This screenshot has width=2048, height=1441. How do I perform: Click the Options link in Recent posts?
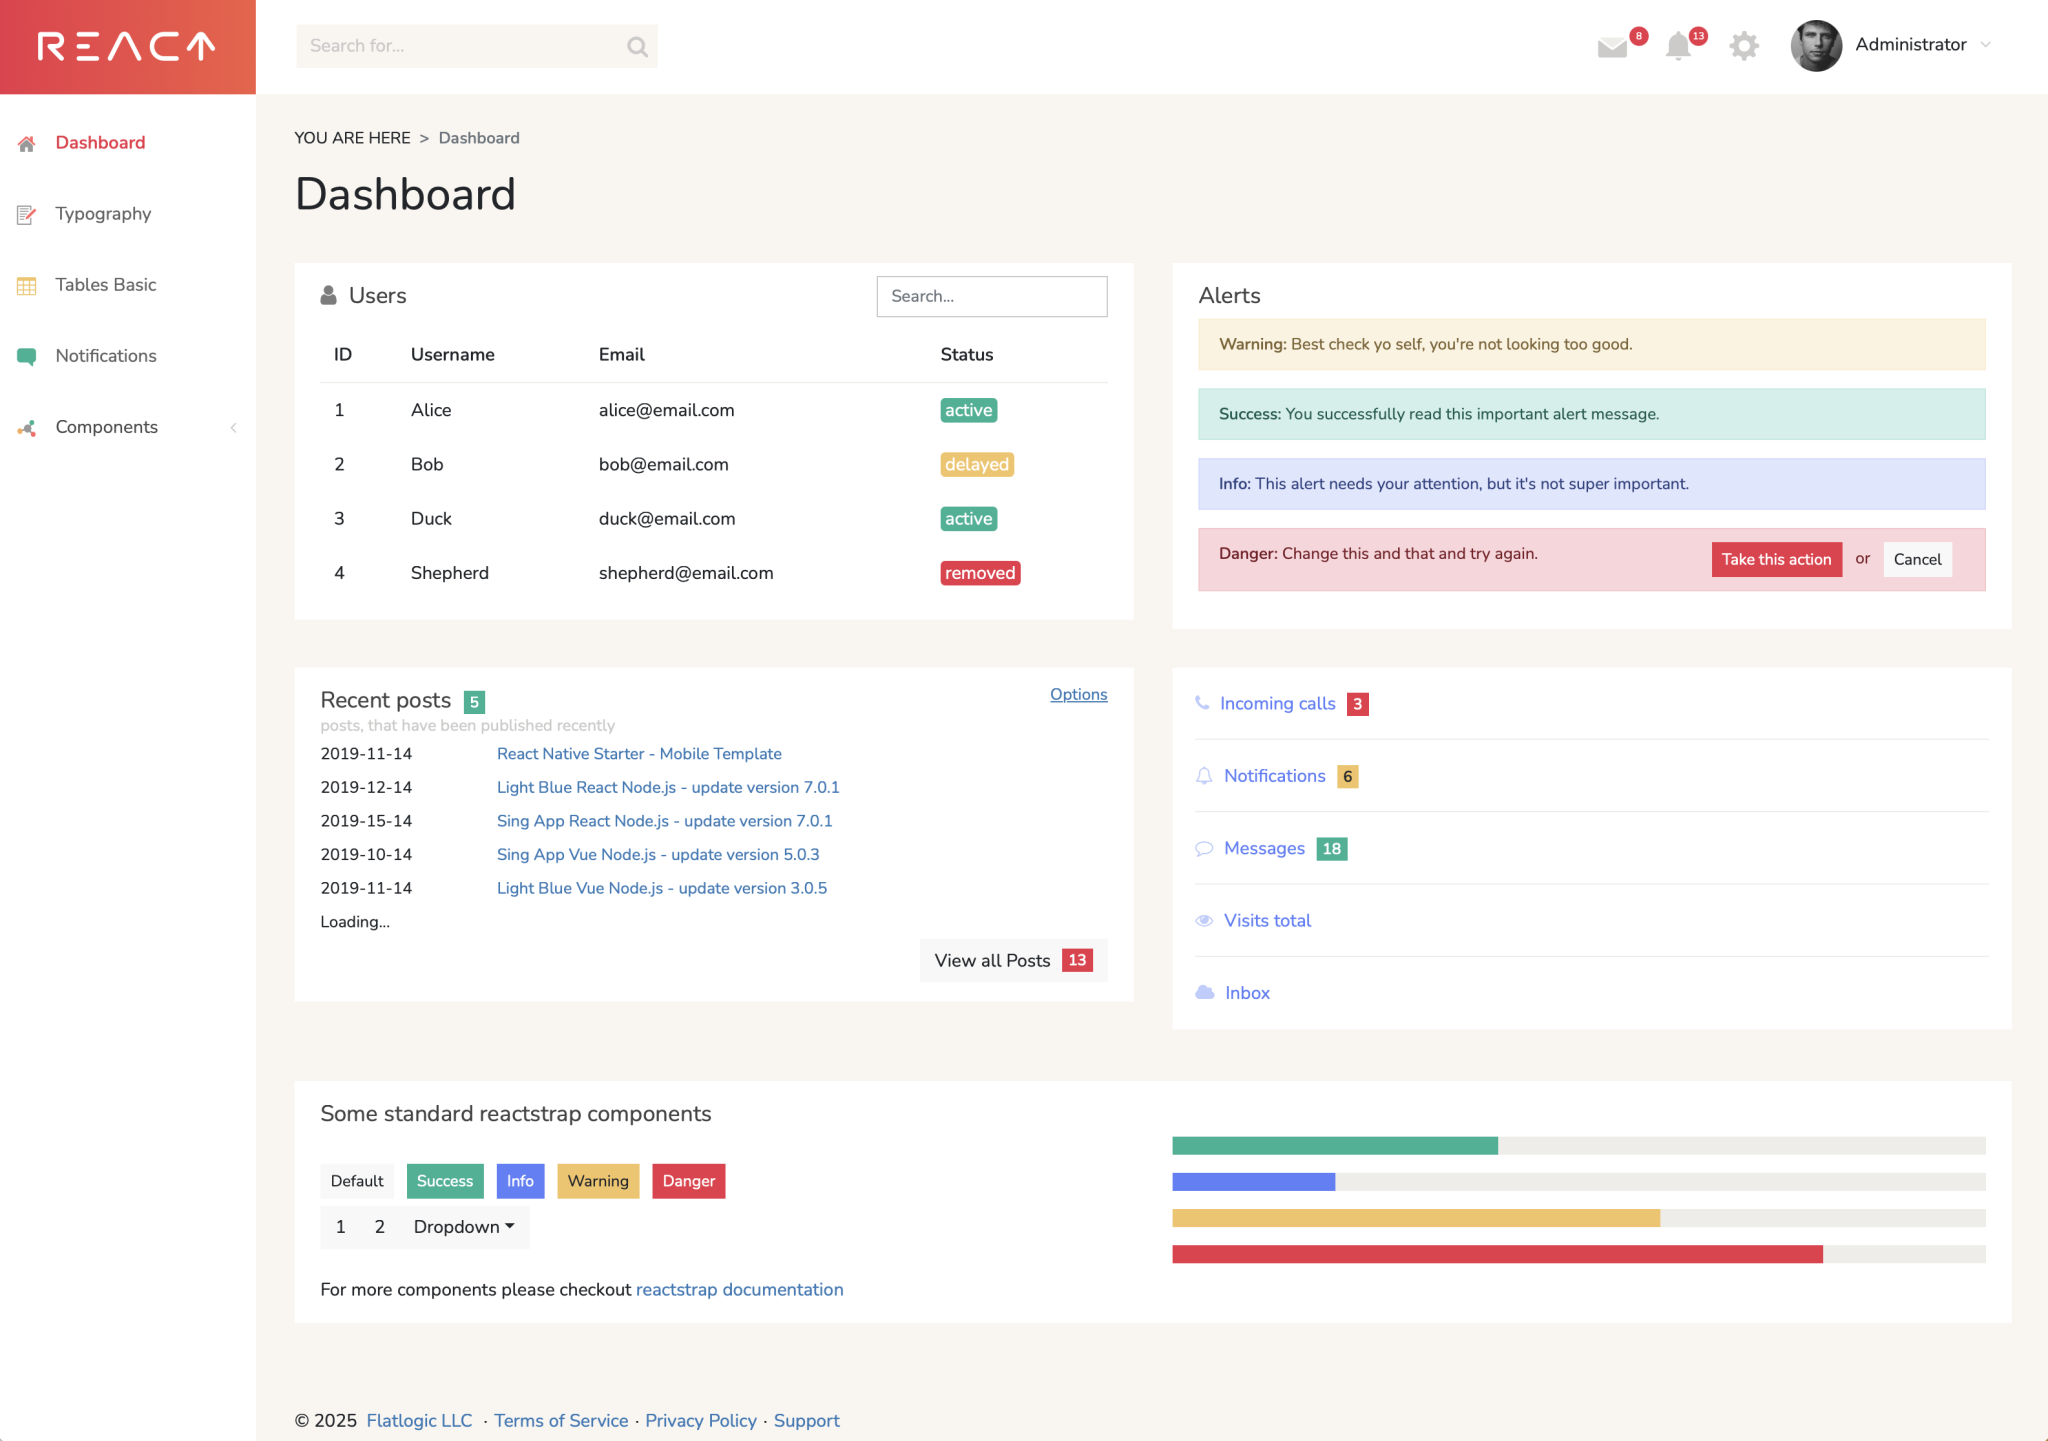coord(1078,694)
